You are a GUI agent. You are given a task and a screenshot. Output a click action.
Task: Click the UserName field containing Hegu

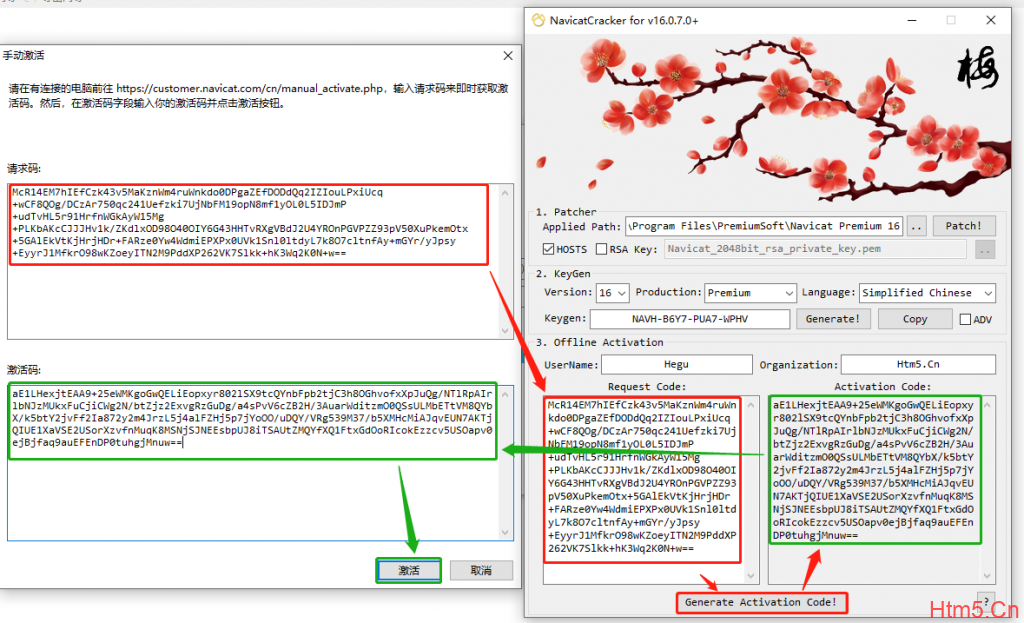point(677,364)
